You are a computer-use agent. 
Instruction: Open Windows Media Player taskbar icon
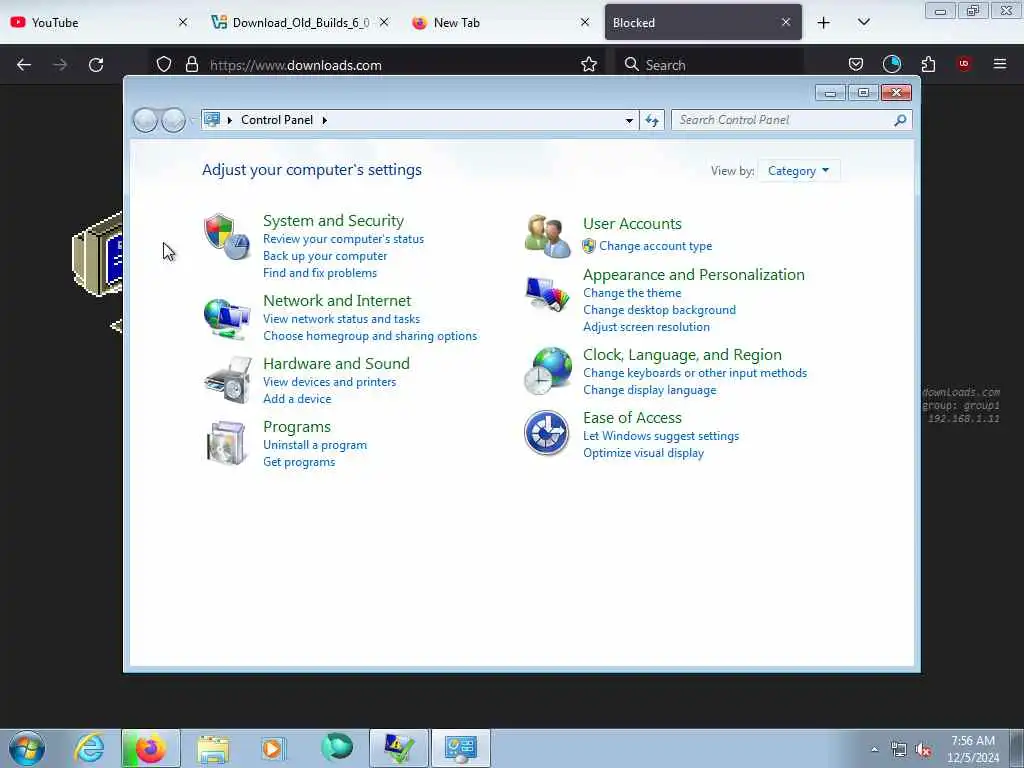click(273, 749)
